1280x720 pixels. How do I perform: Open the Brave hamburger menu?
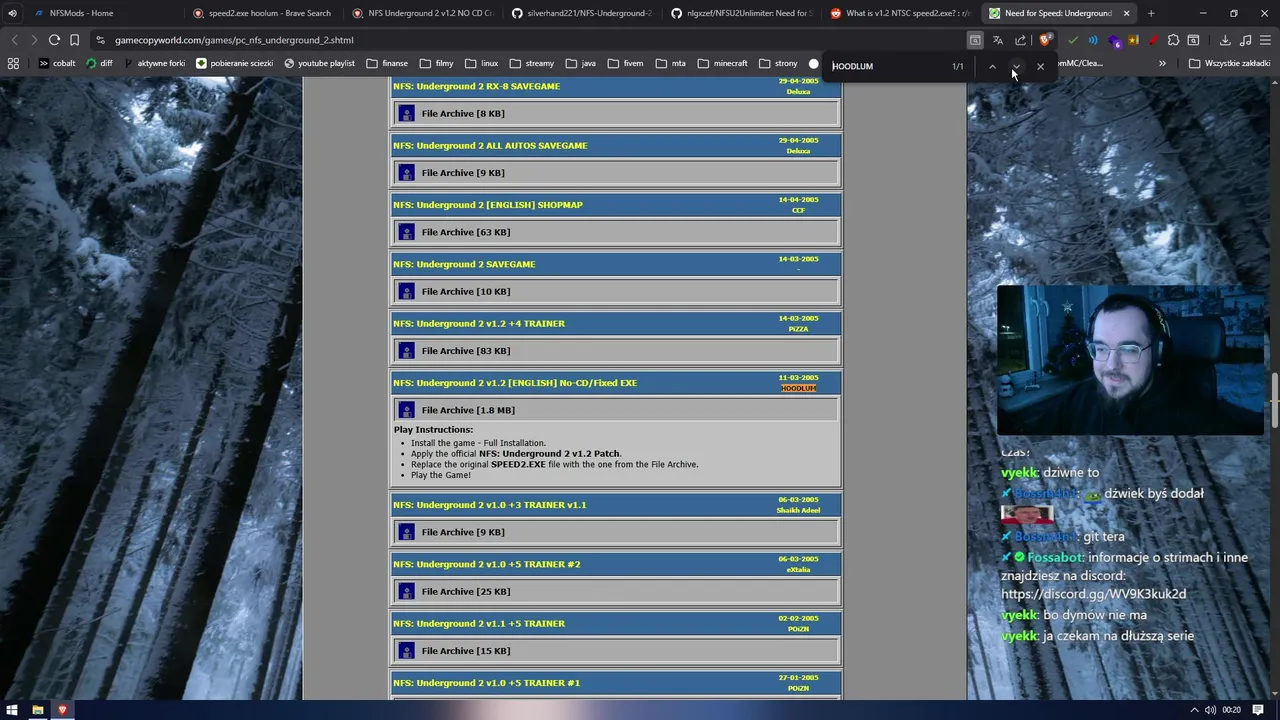[x=1266, y=40]
